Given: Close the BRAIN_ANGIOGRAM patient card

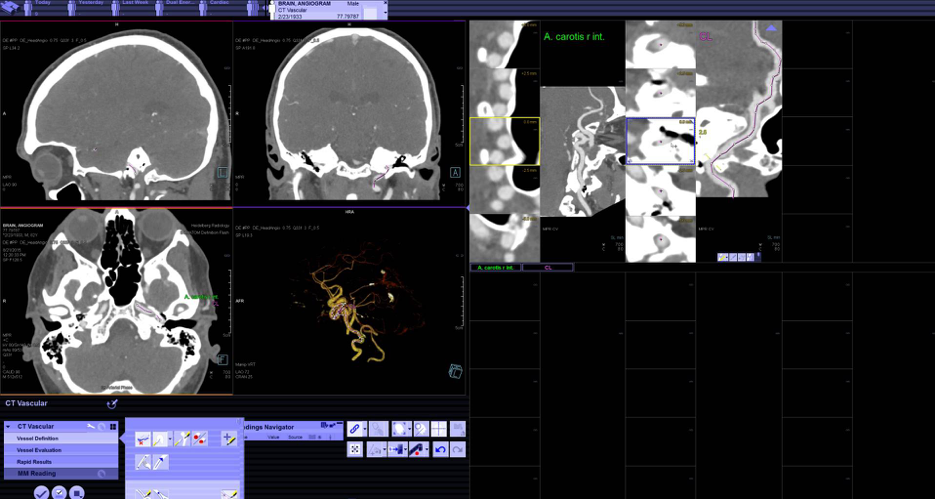Looking at the screenshot, I should click(x=383, y=2).
